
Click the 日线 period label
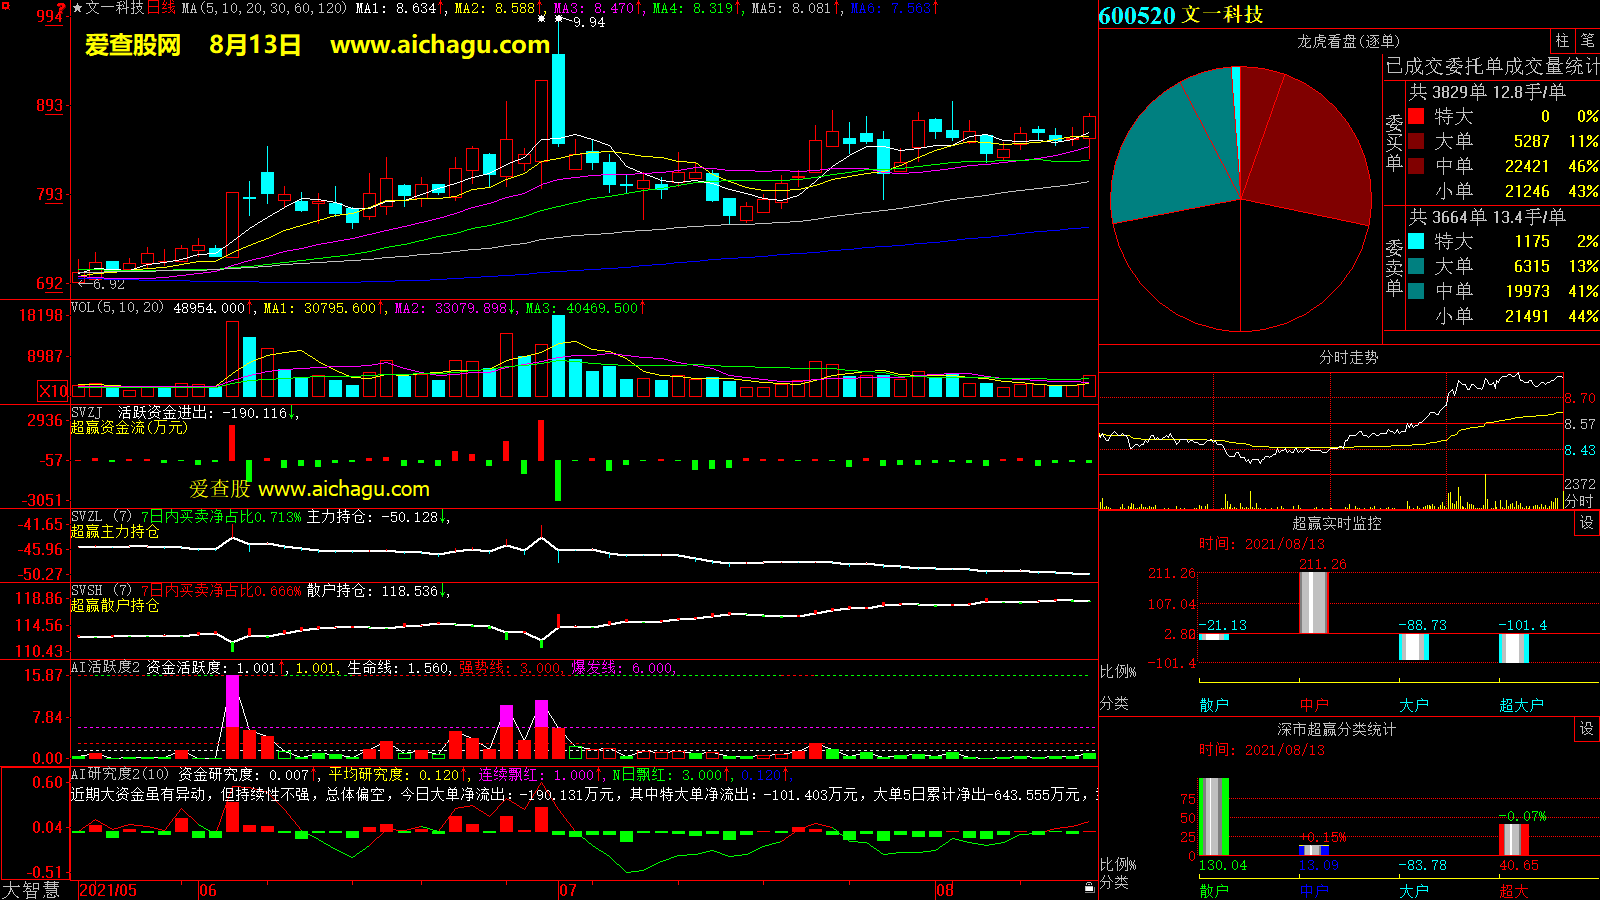tap(161, 8)
